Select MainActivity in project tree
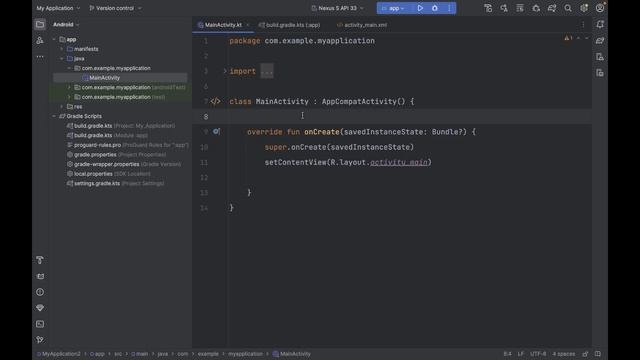This screenshot has height=360, width=640. point(104,78)
